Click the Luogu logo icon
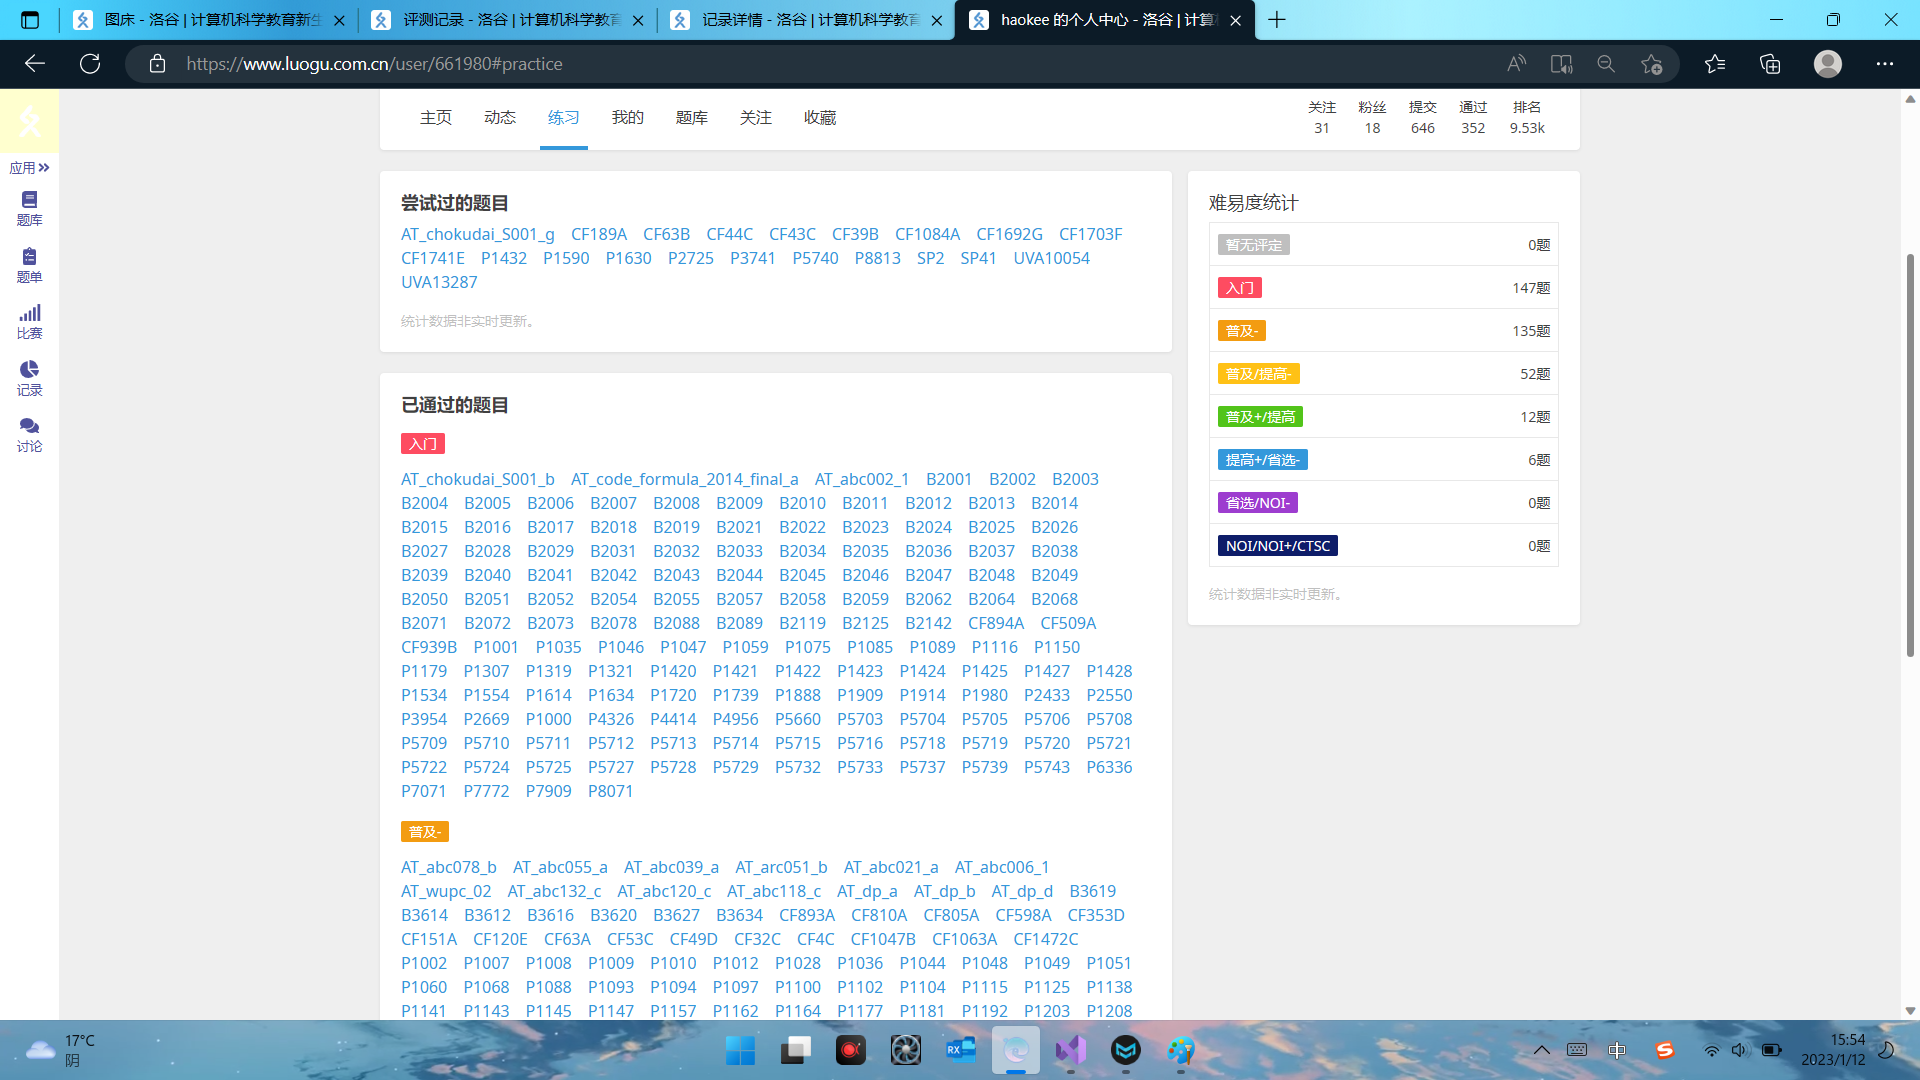 (x=29, y=122)
